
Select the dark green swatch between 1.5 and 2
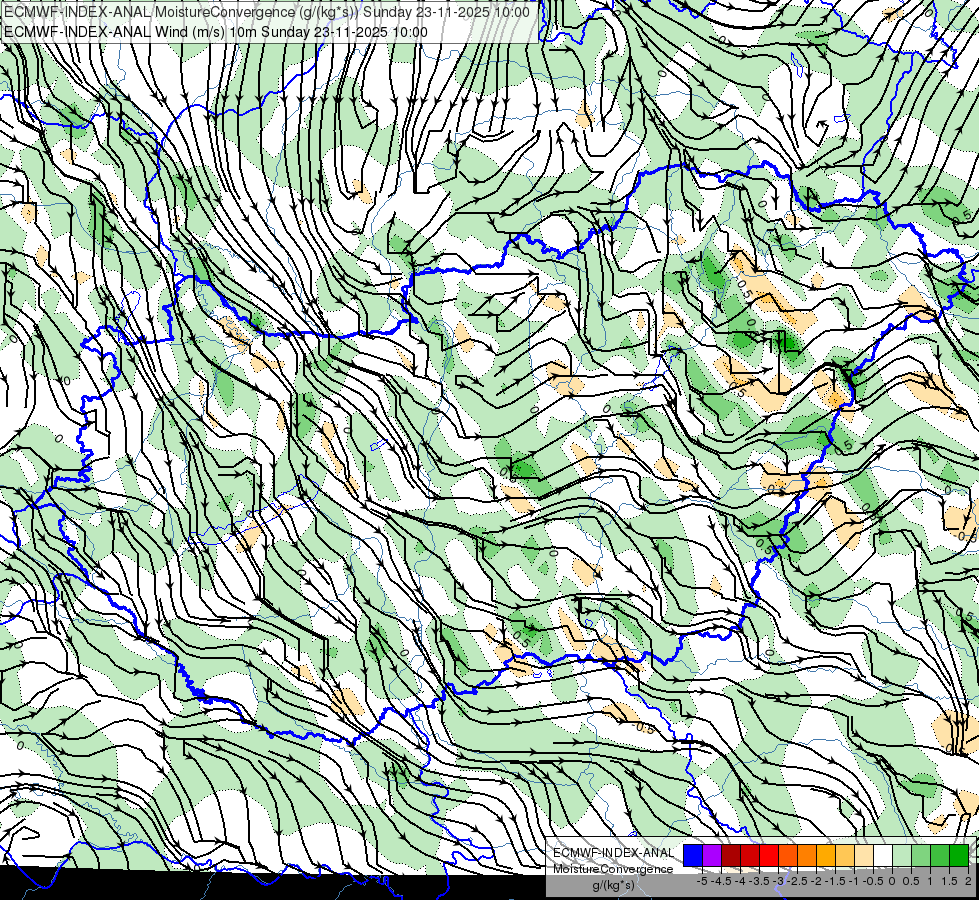(959, 855)
